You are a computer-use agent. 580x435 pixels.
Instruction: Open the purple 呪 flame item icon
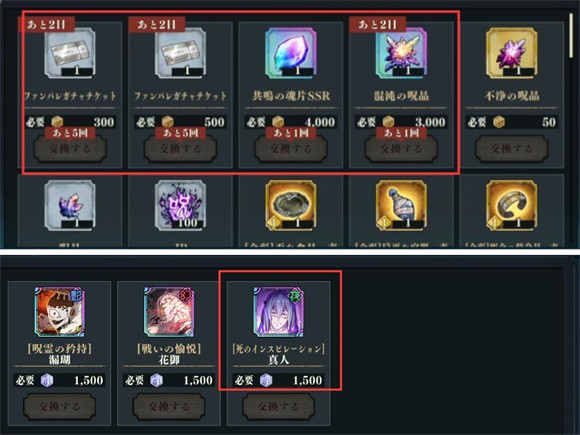pos(180,205)
